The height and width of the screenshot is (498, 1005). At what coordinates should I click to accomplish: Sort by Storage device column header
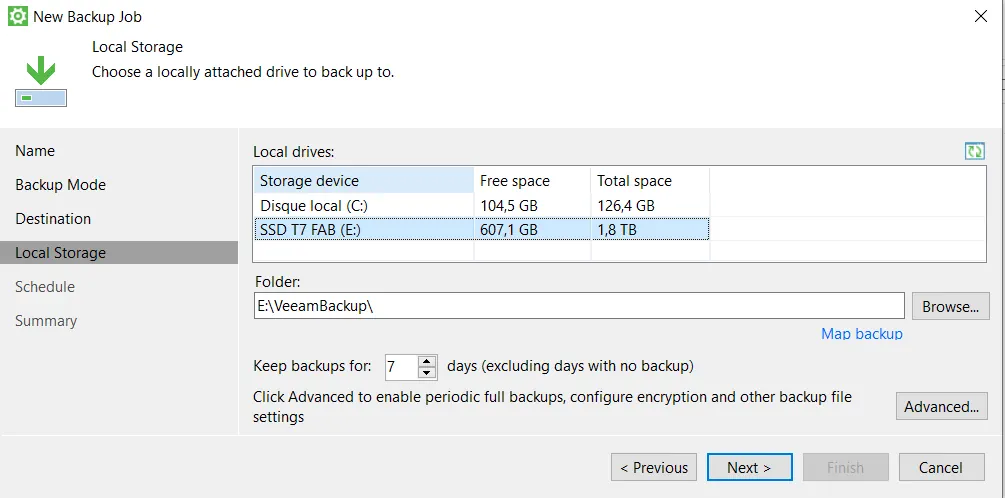click(363, 181)
